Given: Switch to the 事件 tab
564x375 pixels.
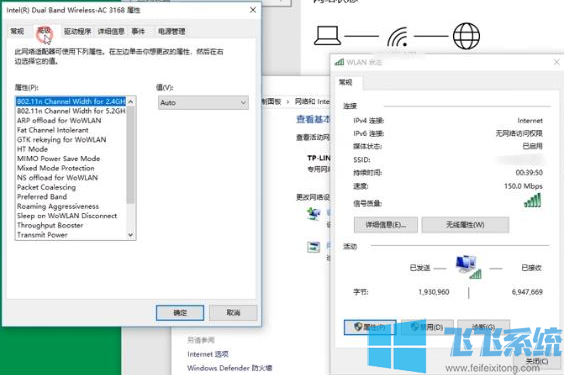Looking at the screenshot, I should tap(138, 32).
